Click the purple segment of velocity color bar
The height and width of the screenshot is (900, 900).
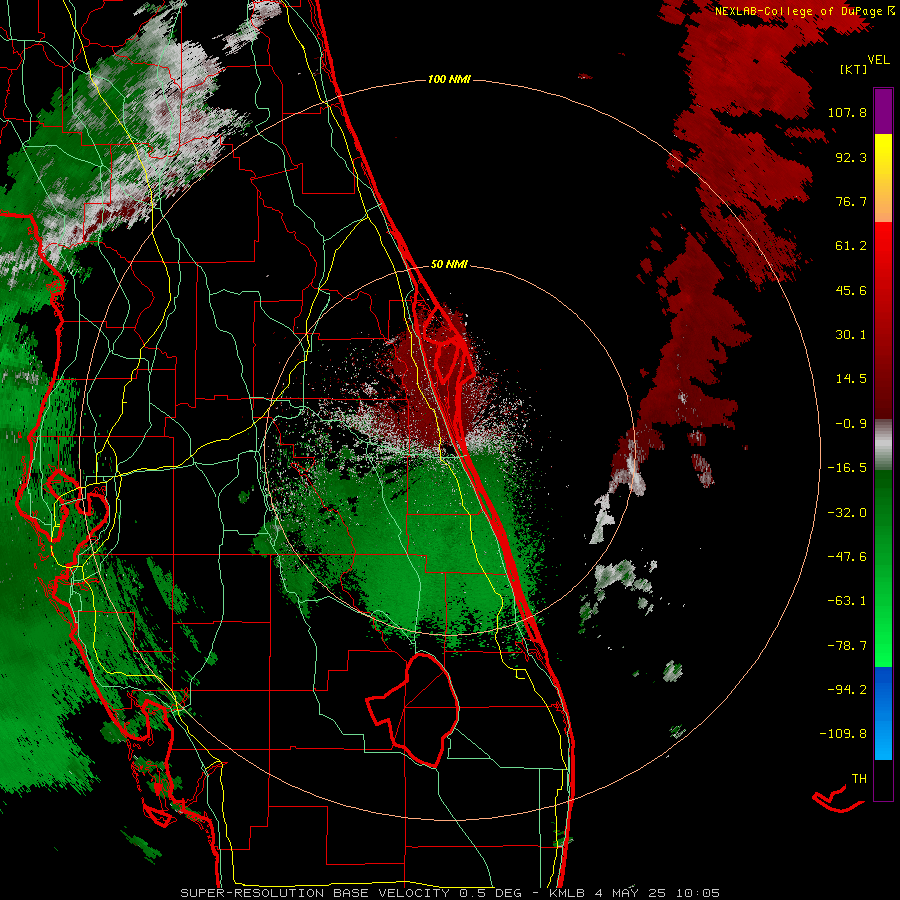pyautogui.click(x=883, y=111)
